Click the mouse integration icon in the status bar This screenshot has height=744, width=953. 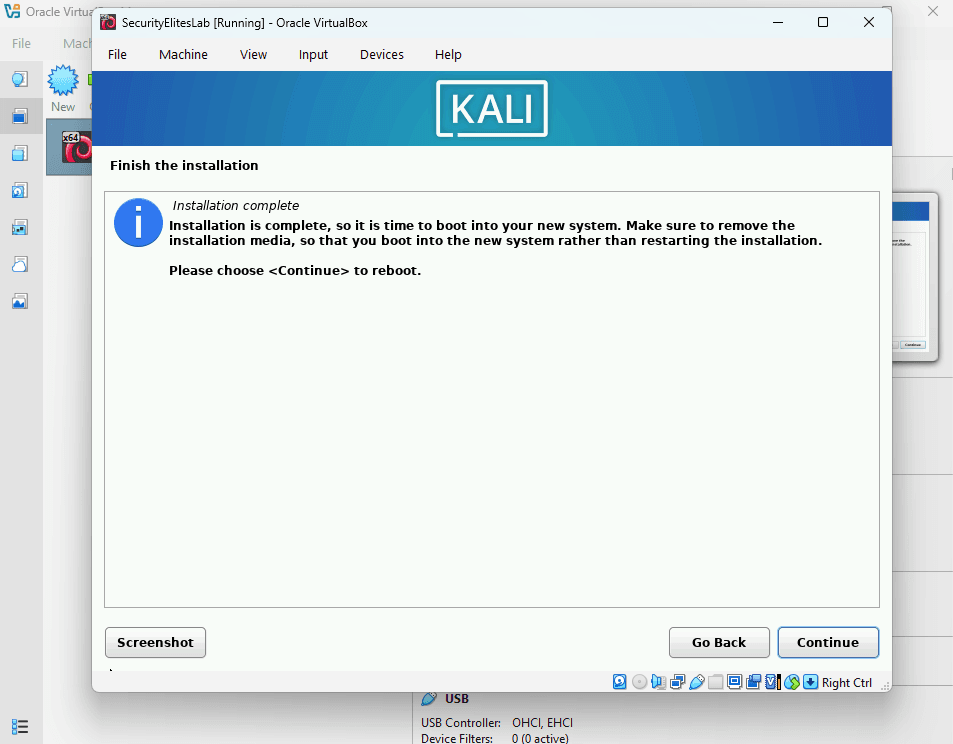789,681
